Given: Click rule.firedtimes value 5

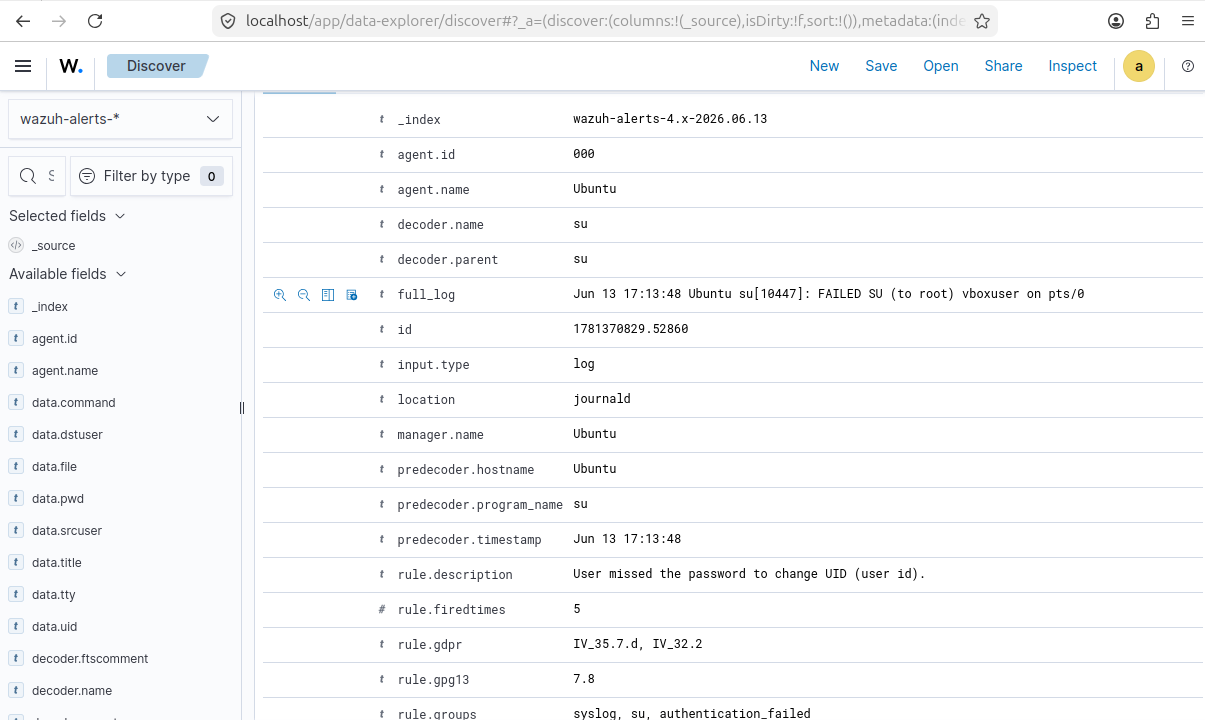Looking at the screenshot, I should (x=577, y=609).
